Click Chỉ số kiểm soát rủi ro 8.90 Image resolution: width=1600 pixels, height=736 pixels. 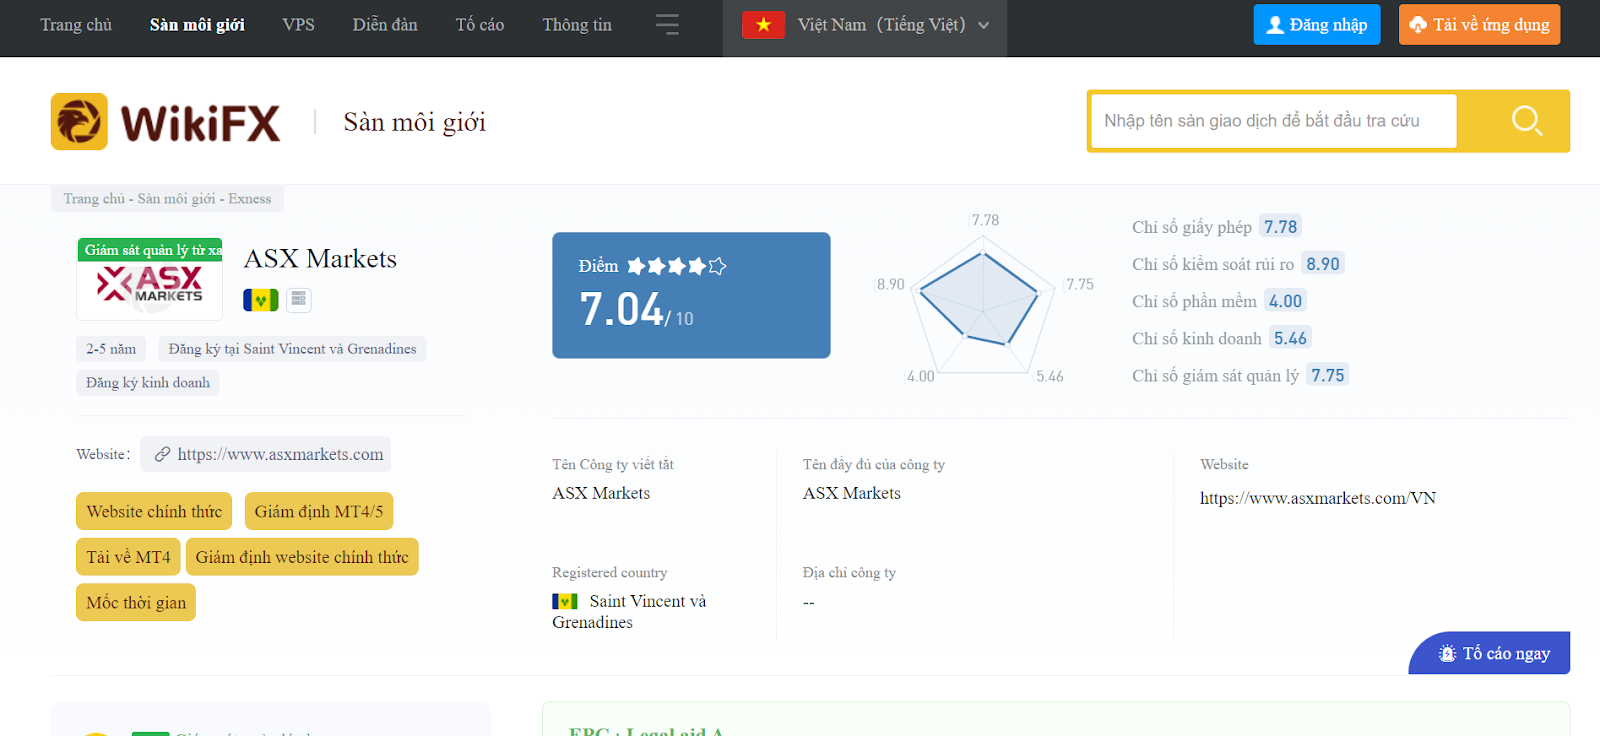tap(1322, 264)
